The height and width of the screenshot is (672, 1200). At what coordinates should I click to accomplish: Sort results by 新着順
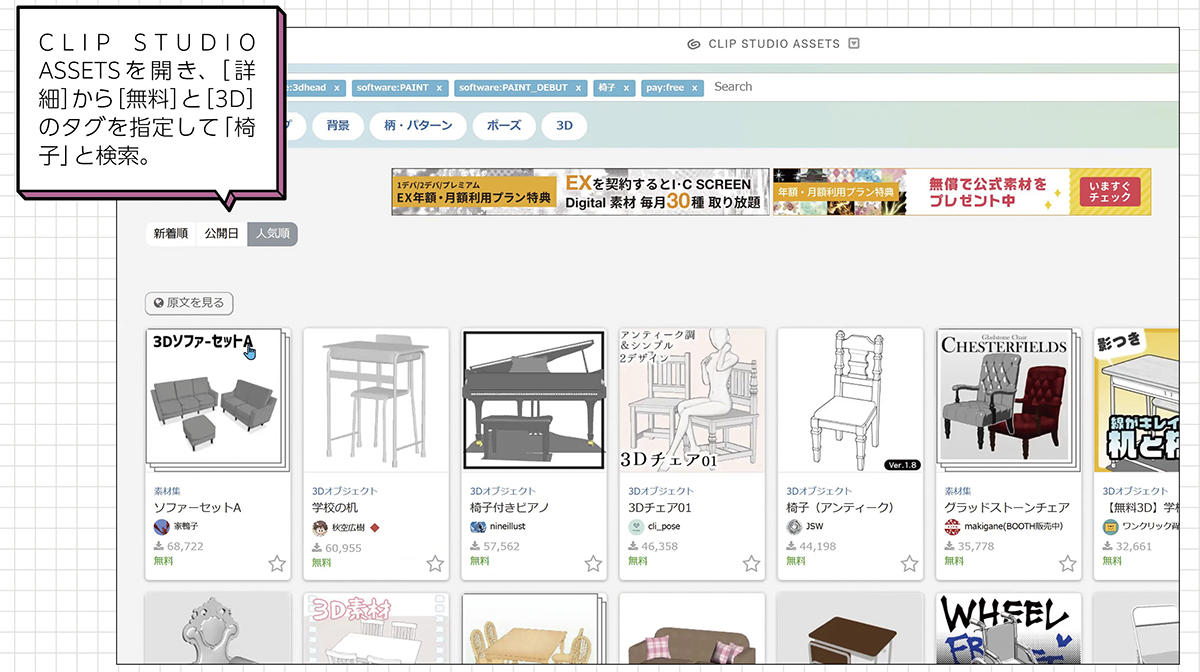[170, 234]
